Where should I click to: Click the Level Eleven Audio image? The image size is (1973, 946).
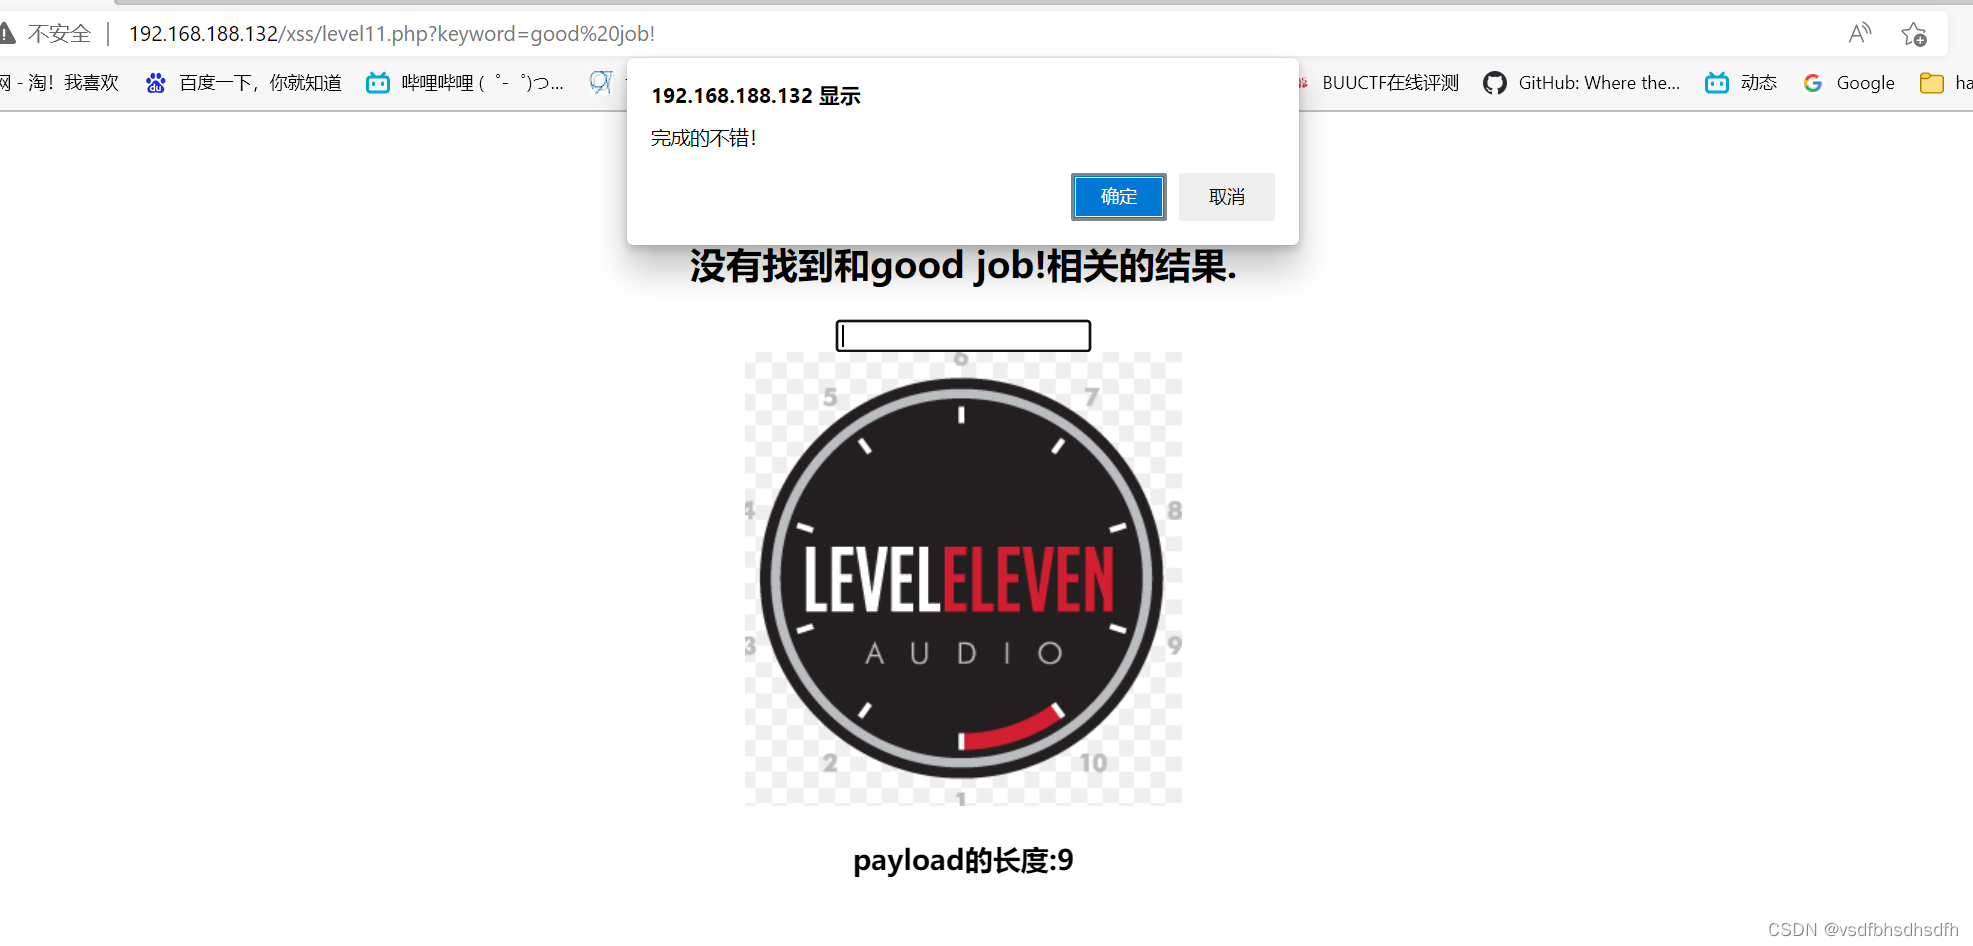tap(963, 578)
